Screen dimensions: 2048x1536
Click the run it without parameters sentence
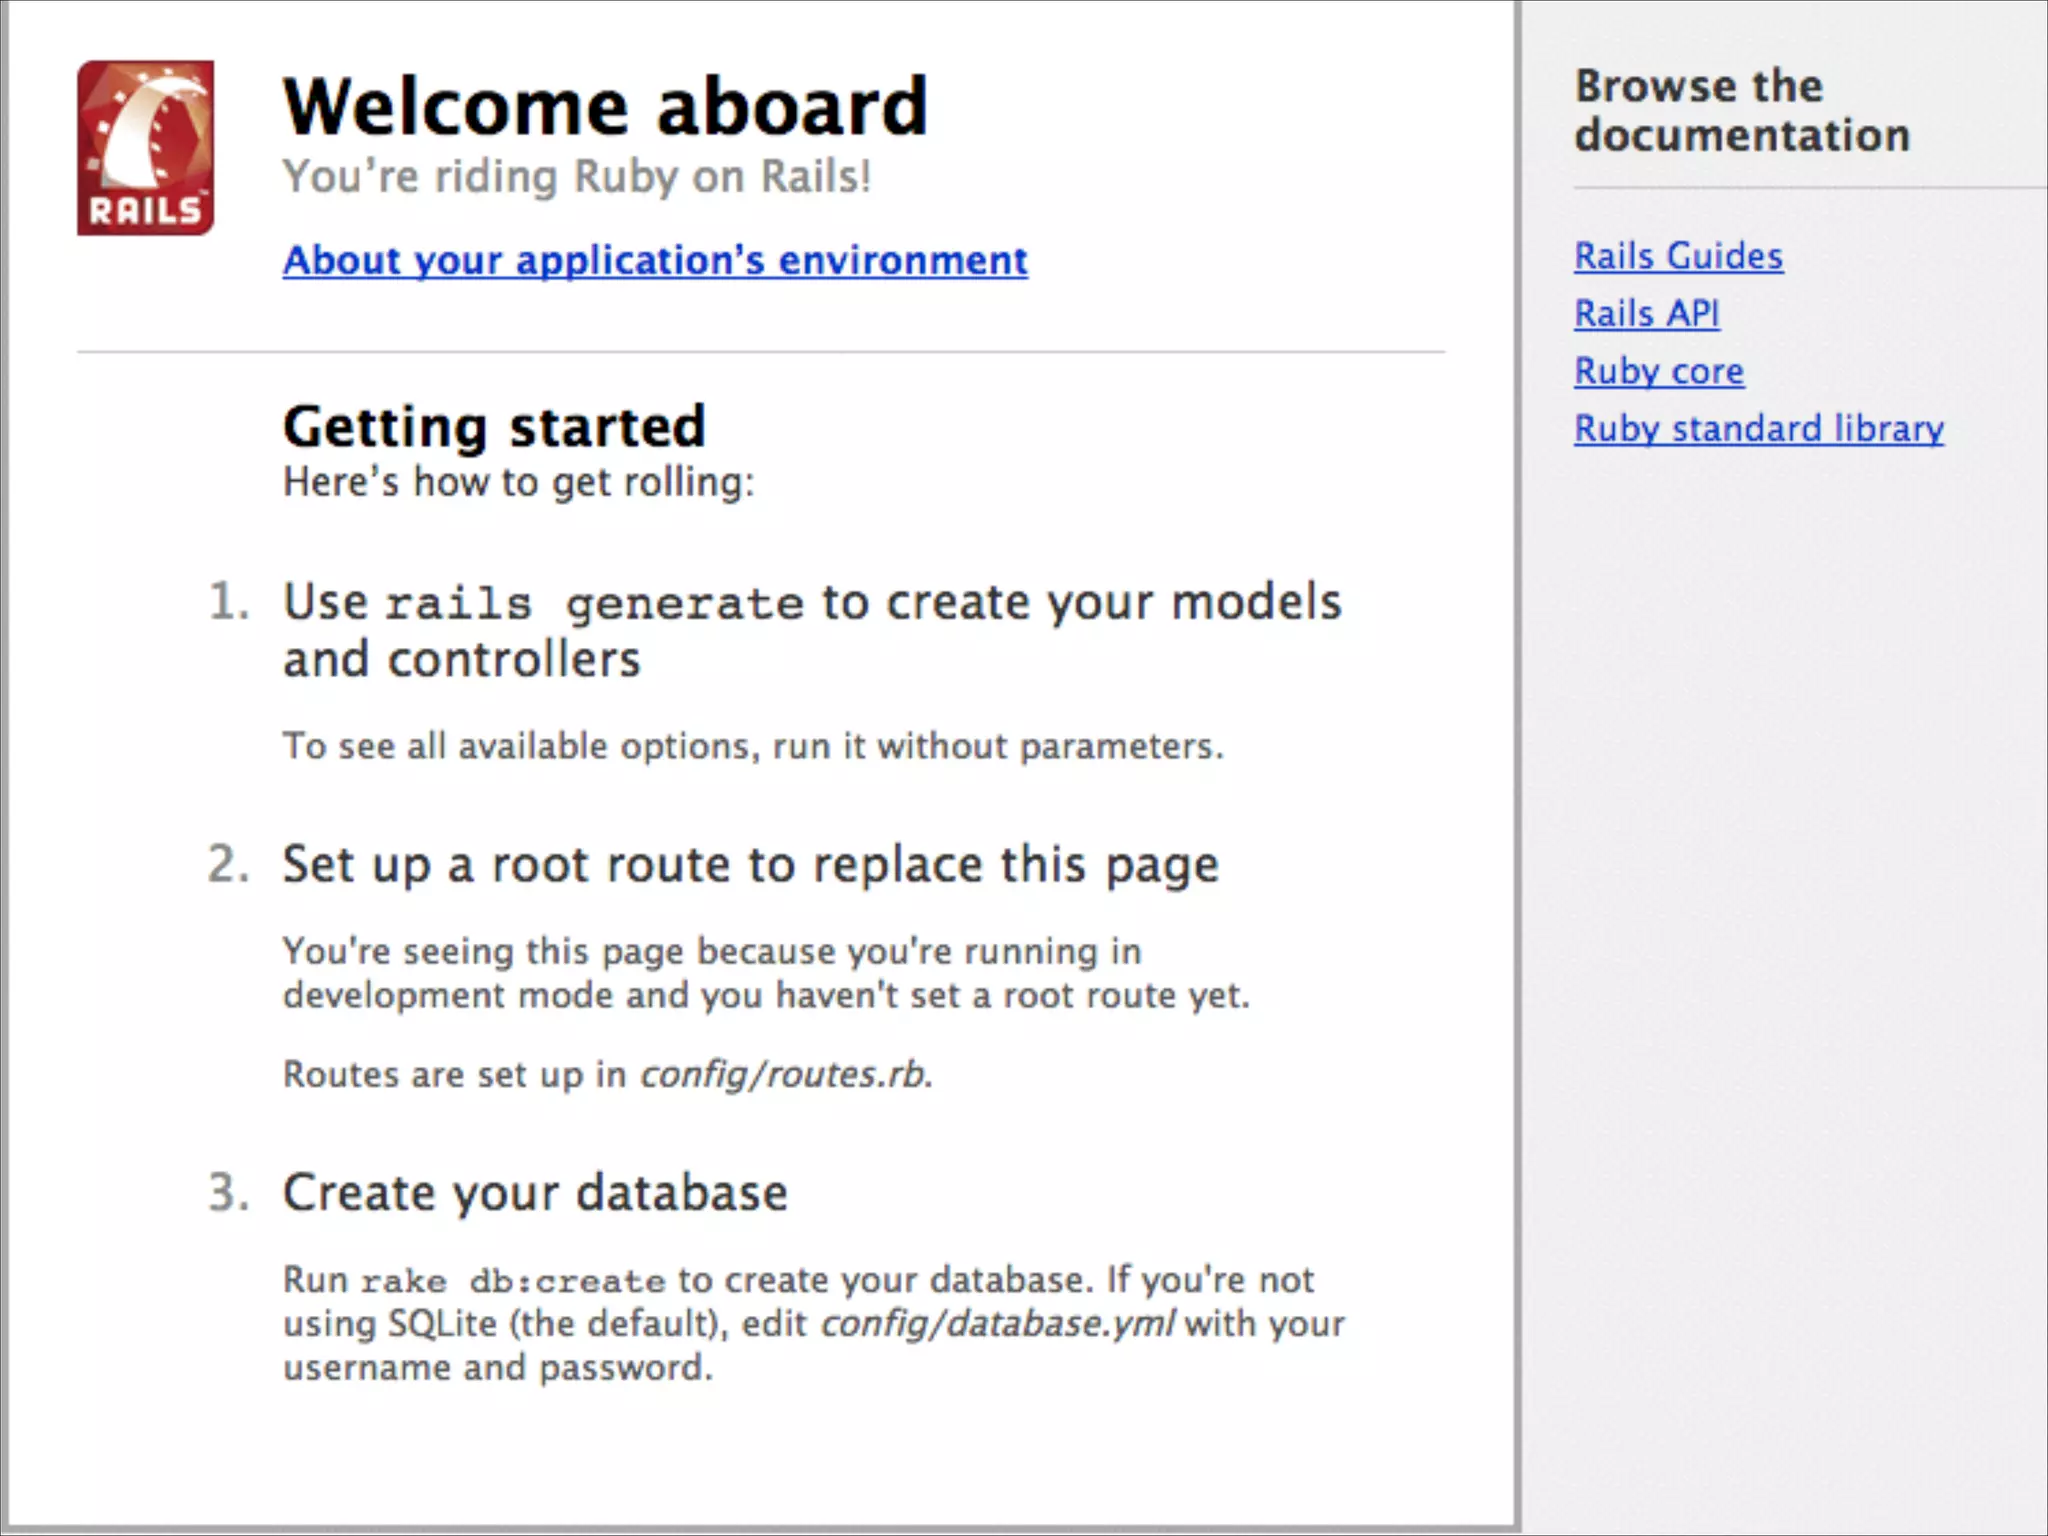pos(752,747)
